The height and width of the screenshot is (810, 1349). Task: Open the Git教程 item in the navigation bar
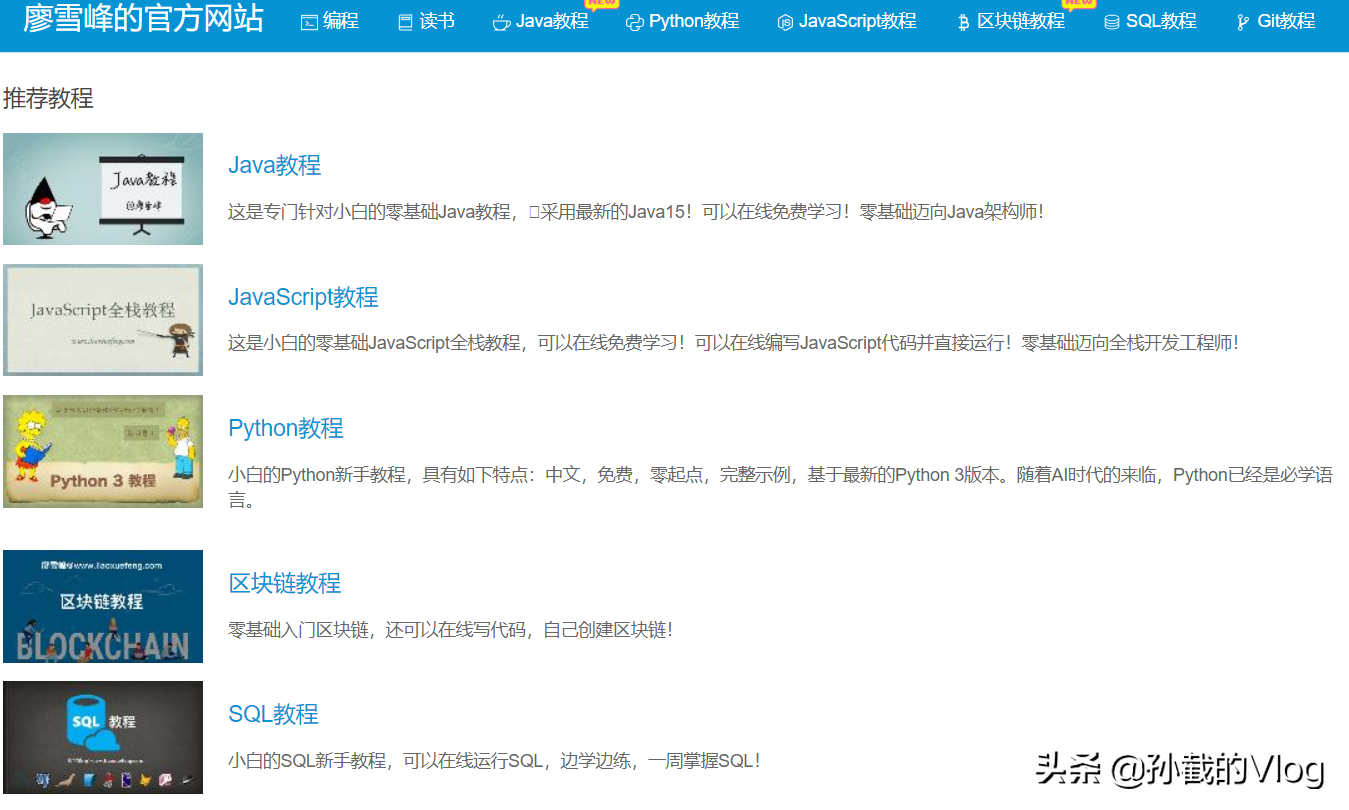tap(1286, 21)
